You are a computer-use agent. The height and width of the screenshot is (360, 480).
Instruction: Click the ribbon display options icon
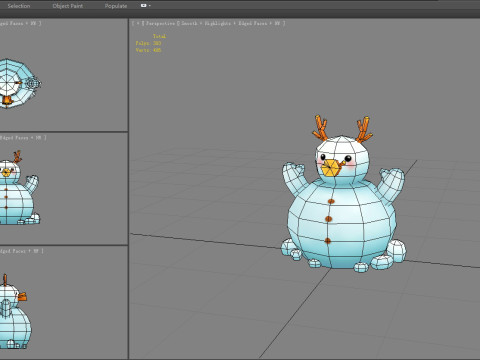point(144,6)
